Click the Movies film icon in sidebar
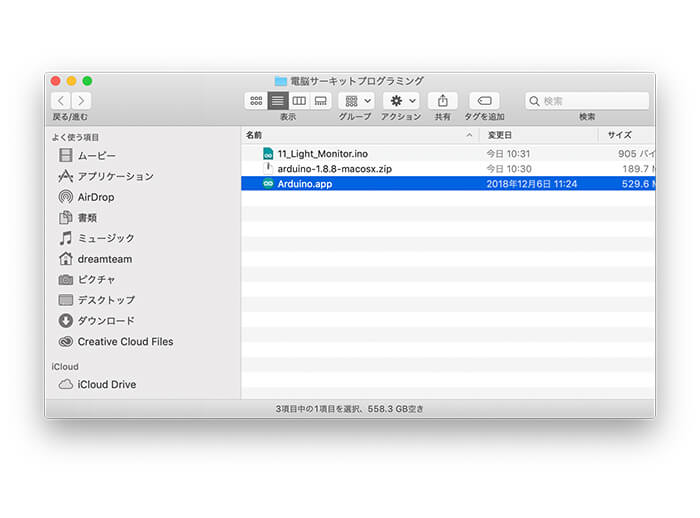Viewport: 700px width, 518px height. pos(66,155)
